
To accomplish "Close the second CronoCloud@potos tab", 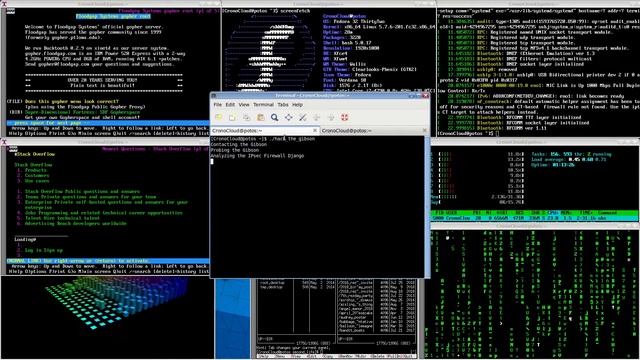I will [x=424, y=131].
